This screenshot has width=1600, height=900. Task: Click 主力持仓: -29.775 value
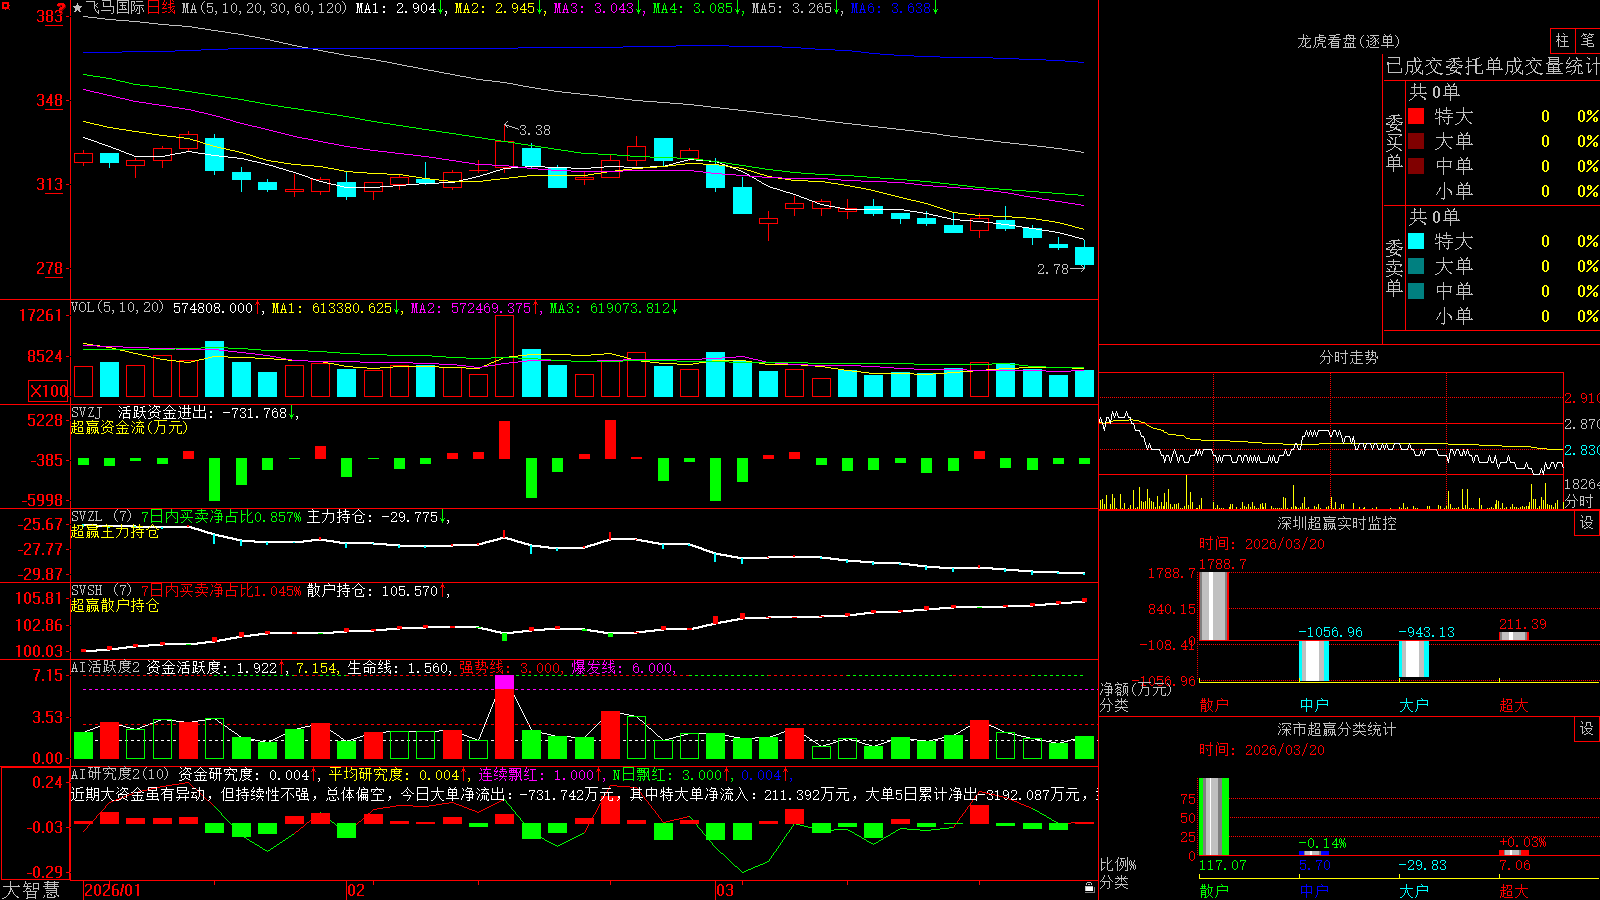click(x=378, y=517)
